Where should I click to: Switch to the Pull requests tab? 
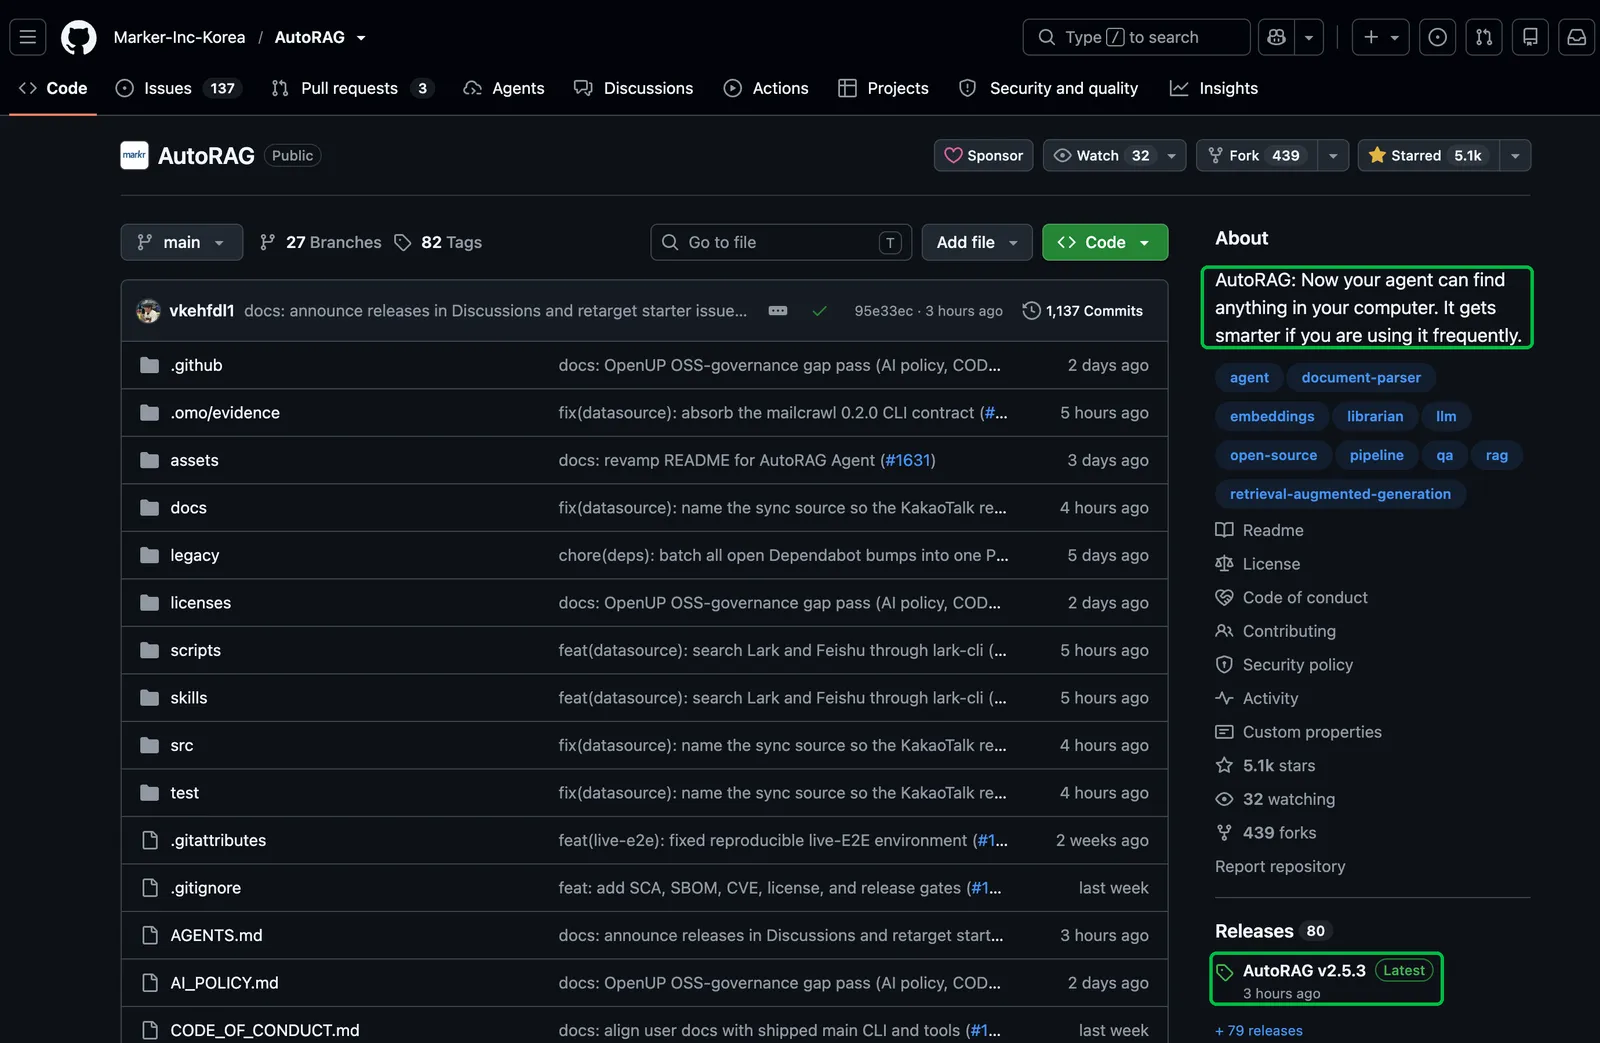(x=352, y=88)
